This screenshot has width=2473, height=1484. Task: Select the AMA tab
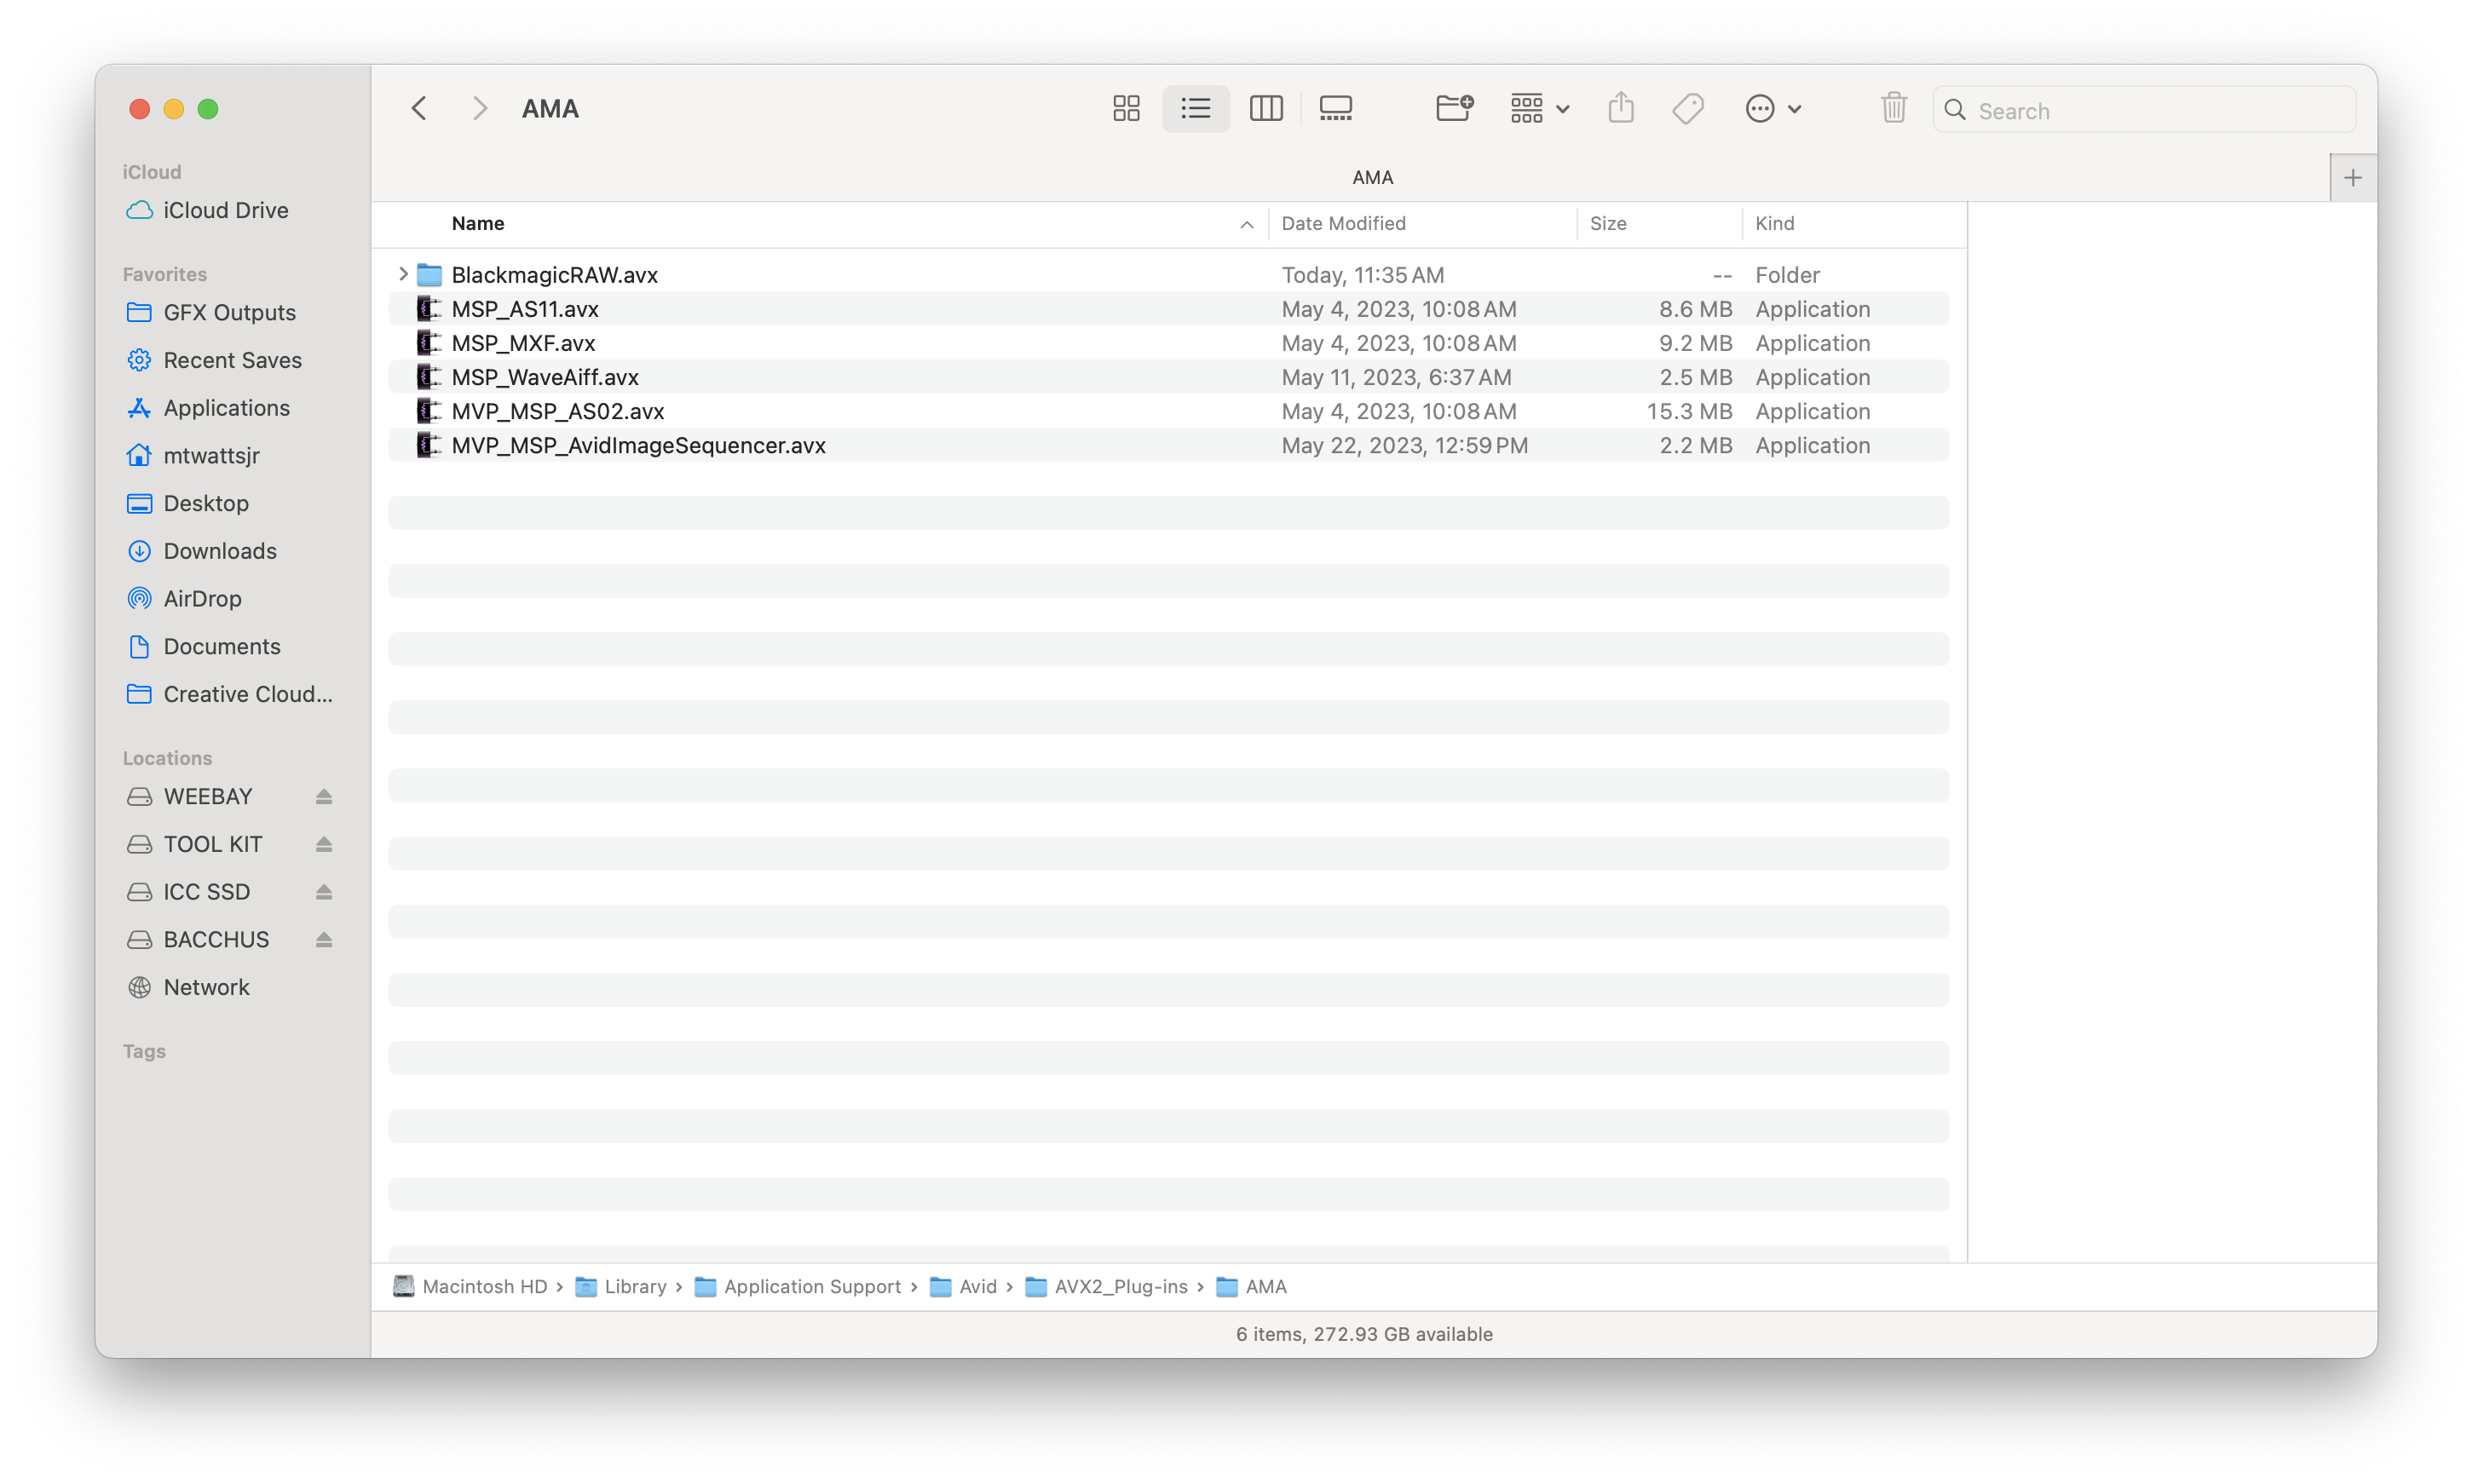click(1372, 177)
